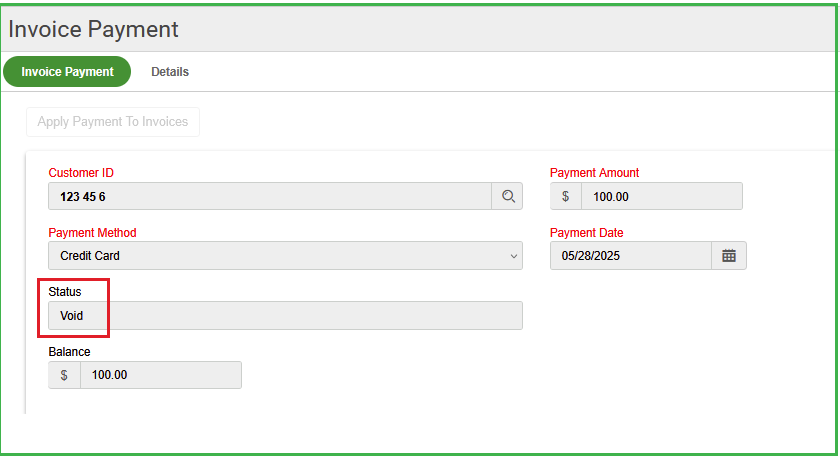Expand Payment Method using its chevron arrow
Viewport: 840px width, 461px height.
pyautogui.click(x=513, y=256)
